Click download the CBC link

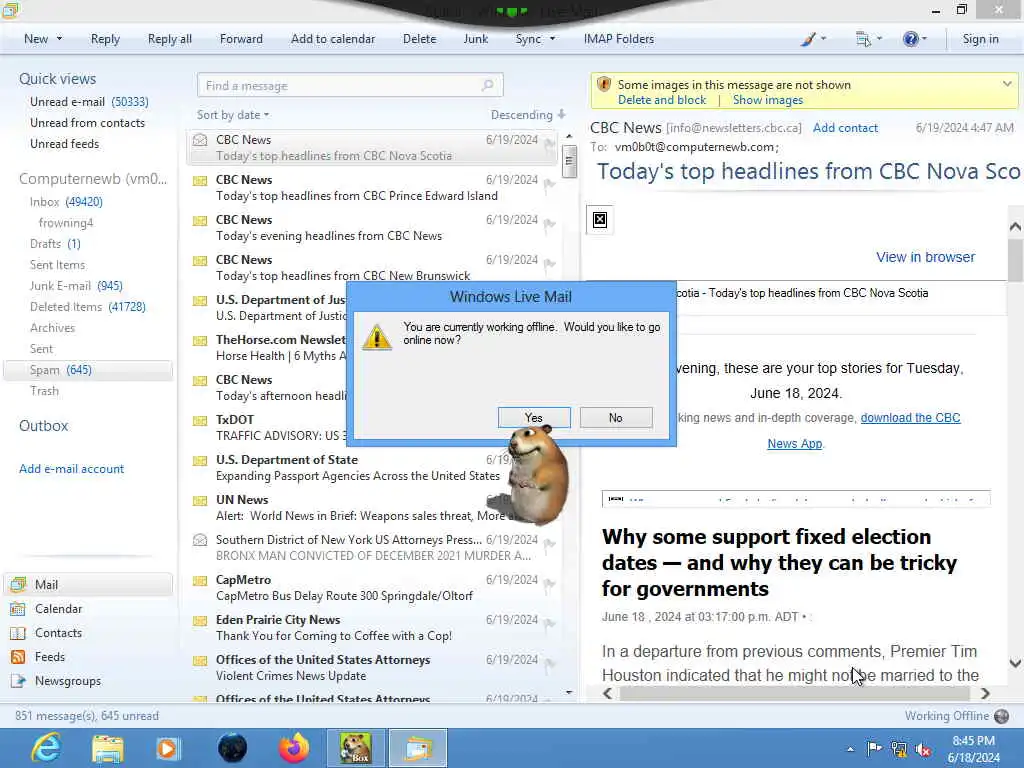[910, 418]
